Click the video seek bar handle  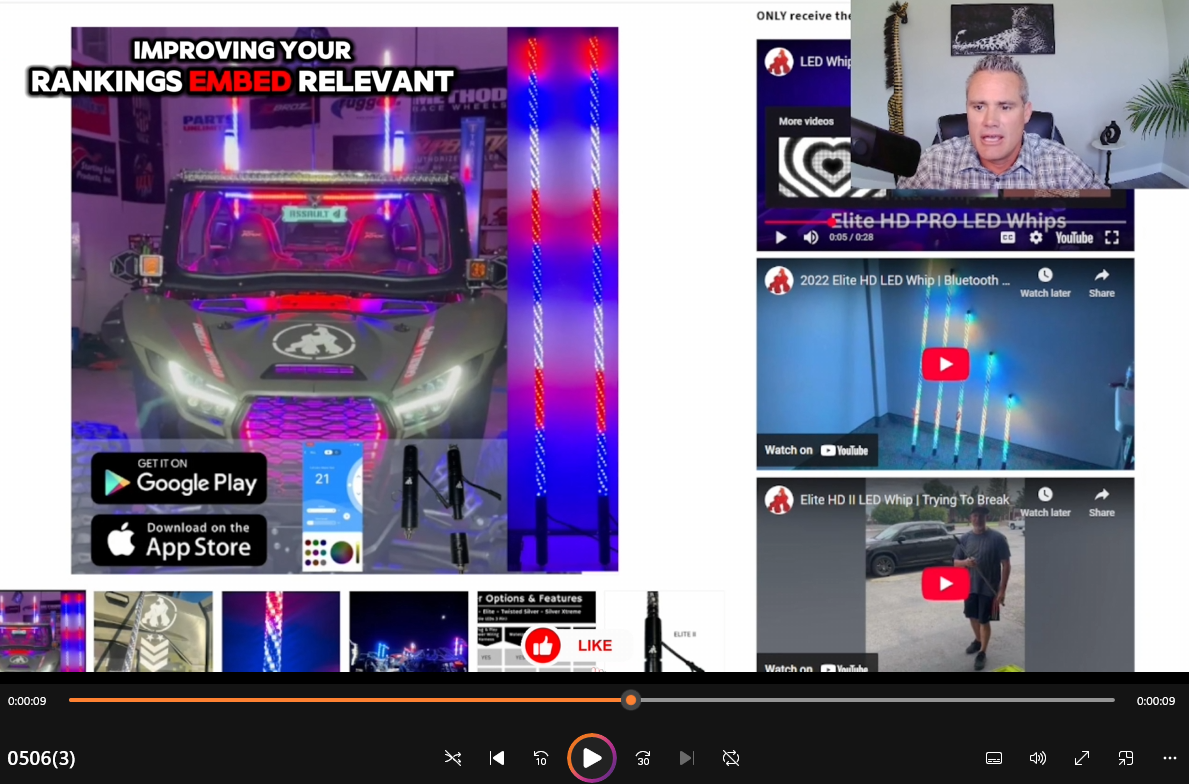630,700
